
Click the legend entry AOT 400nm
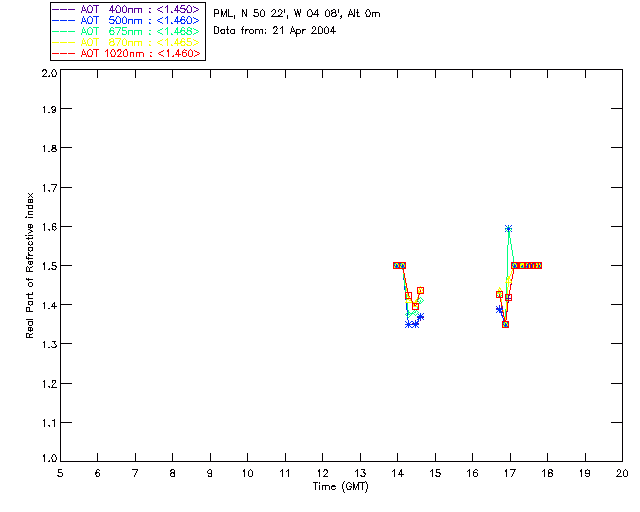point(126,9)
